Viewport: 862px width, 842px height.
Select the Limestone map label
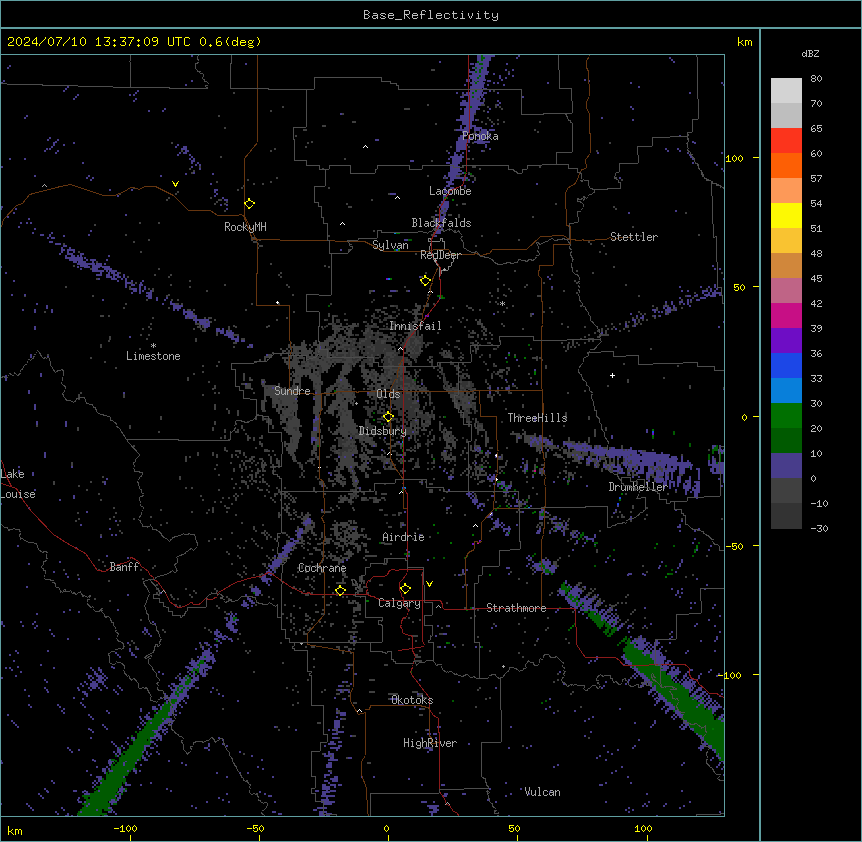click(x=153, y=356)
